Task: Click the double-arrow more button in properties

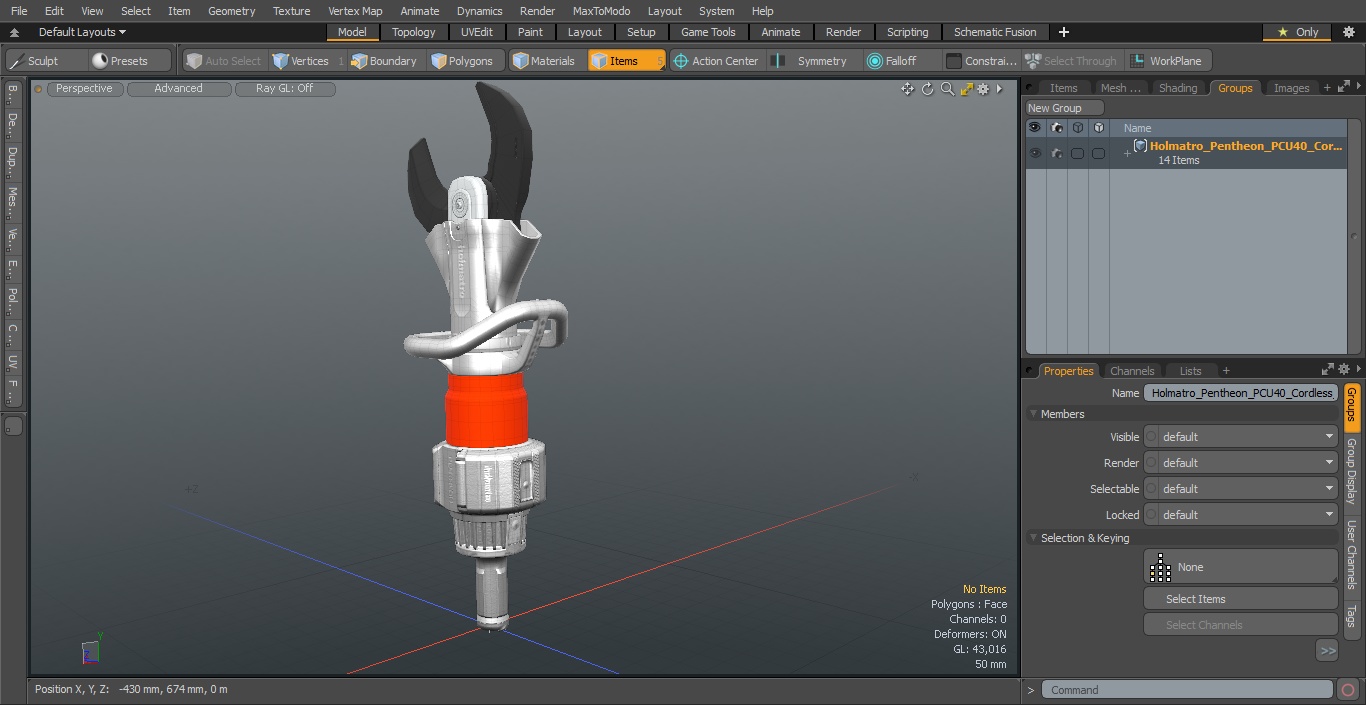Action: pos(1327,651)
